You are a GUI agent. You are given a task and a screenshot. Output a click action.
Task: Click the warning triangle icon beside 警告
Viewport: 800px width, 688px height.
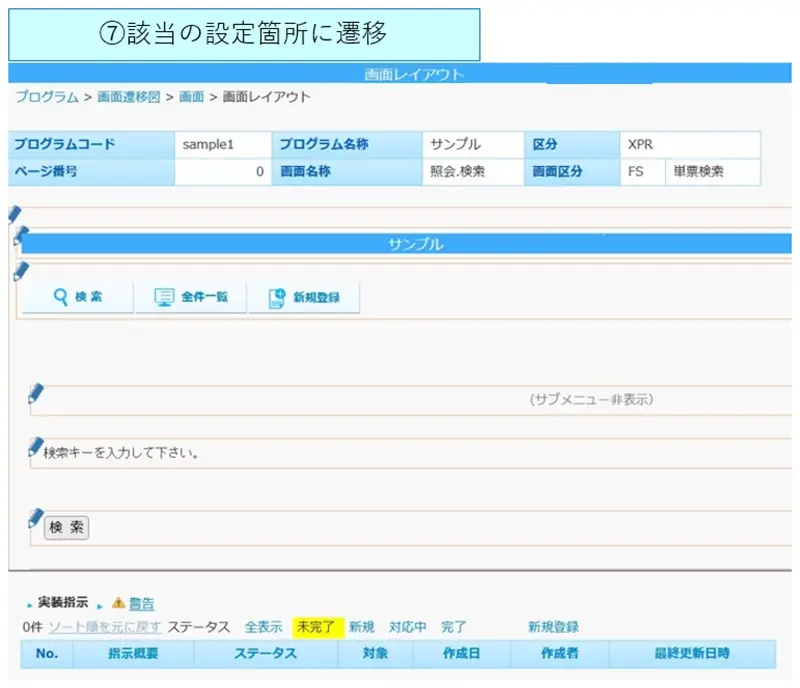point(118,603)
